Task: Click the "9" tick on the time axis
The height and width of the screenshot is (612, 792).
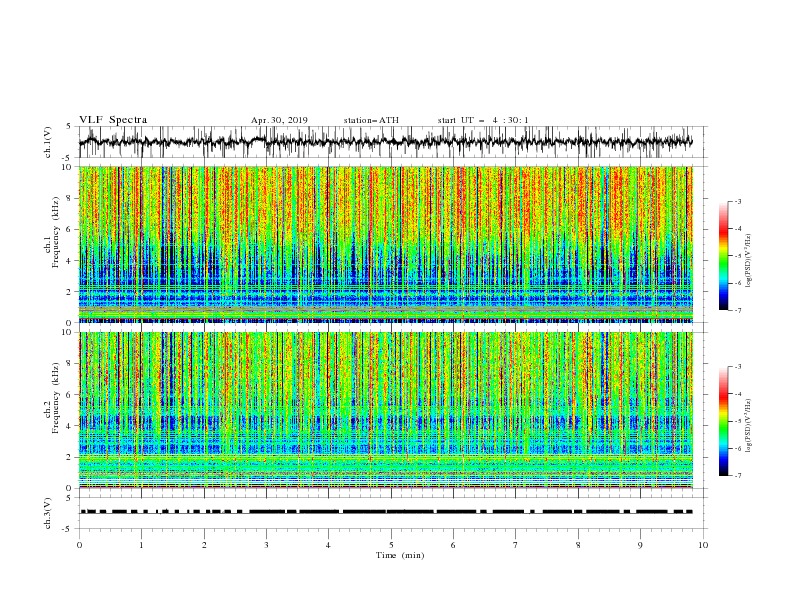Action: click(x=640, y=545)
